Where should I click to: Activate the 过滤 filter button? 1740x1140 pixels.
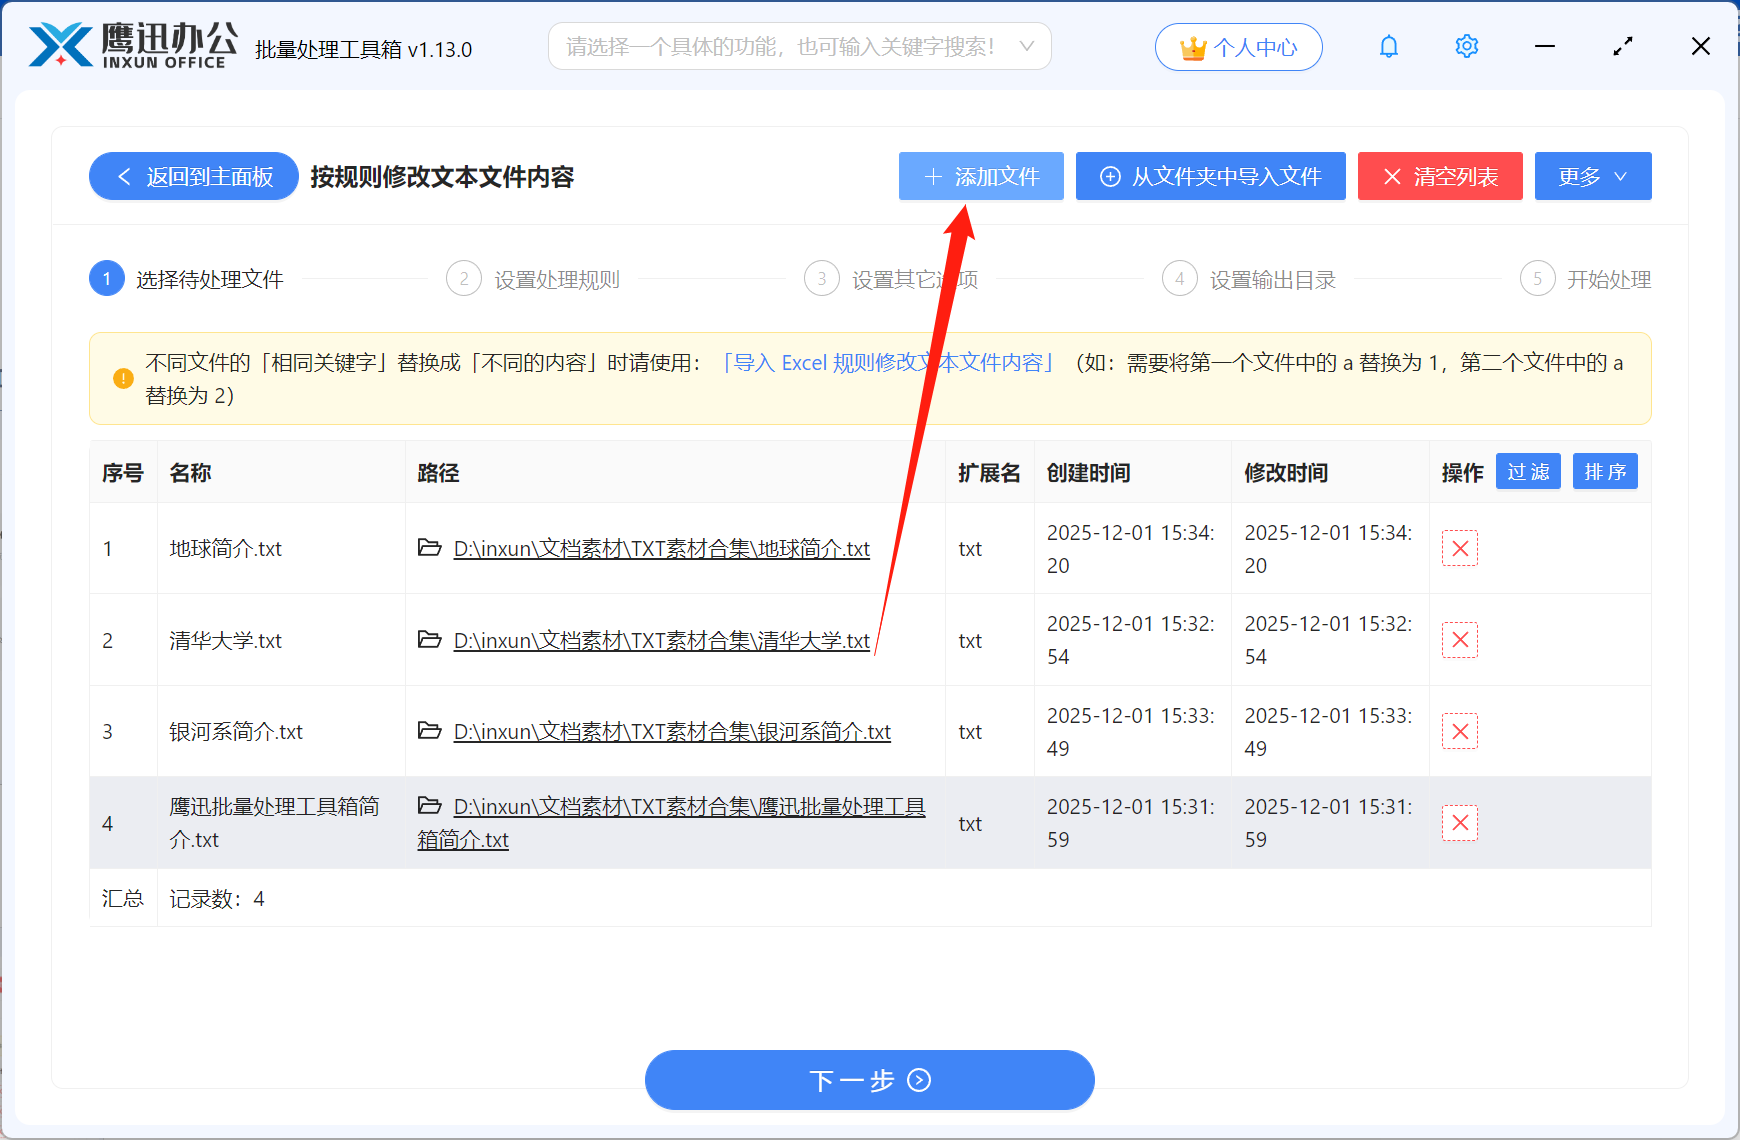pos(1527,471)
